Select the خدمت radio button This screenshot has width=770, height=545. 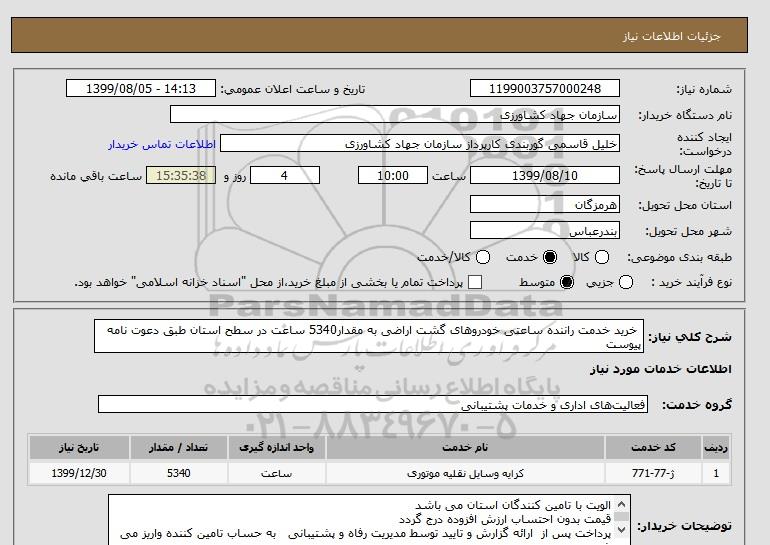pos(550,257)
